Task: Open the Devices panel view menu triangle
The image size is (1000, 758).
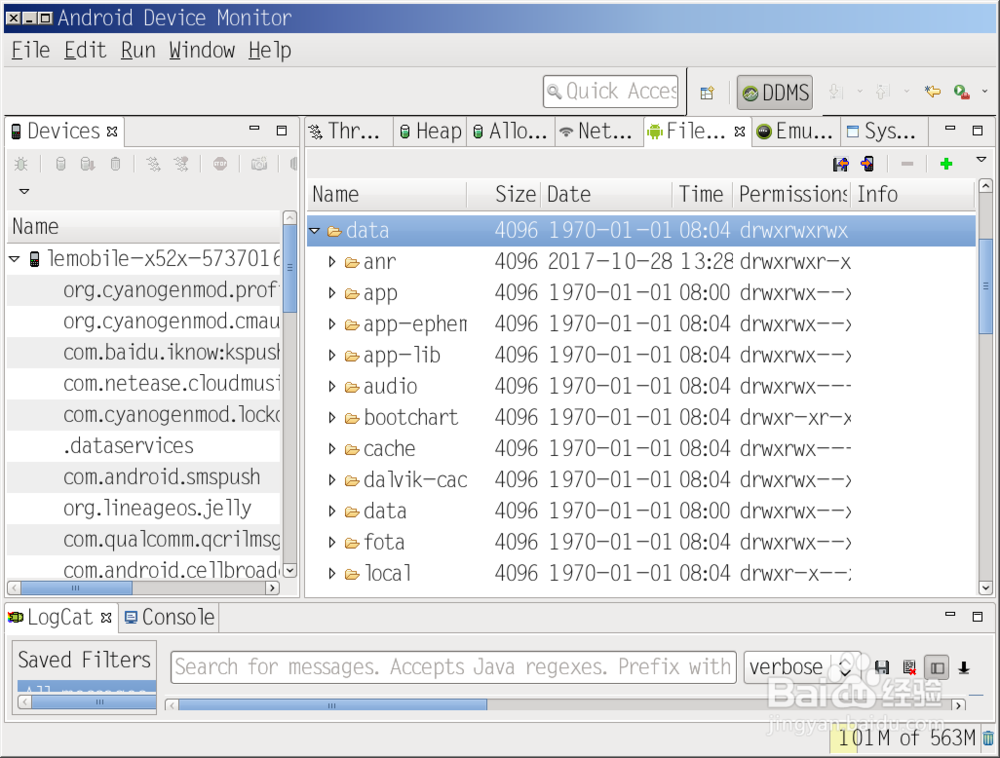Action: point(24,191)
